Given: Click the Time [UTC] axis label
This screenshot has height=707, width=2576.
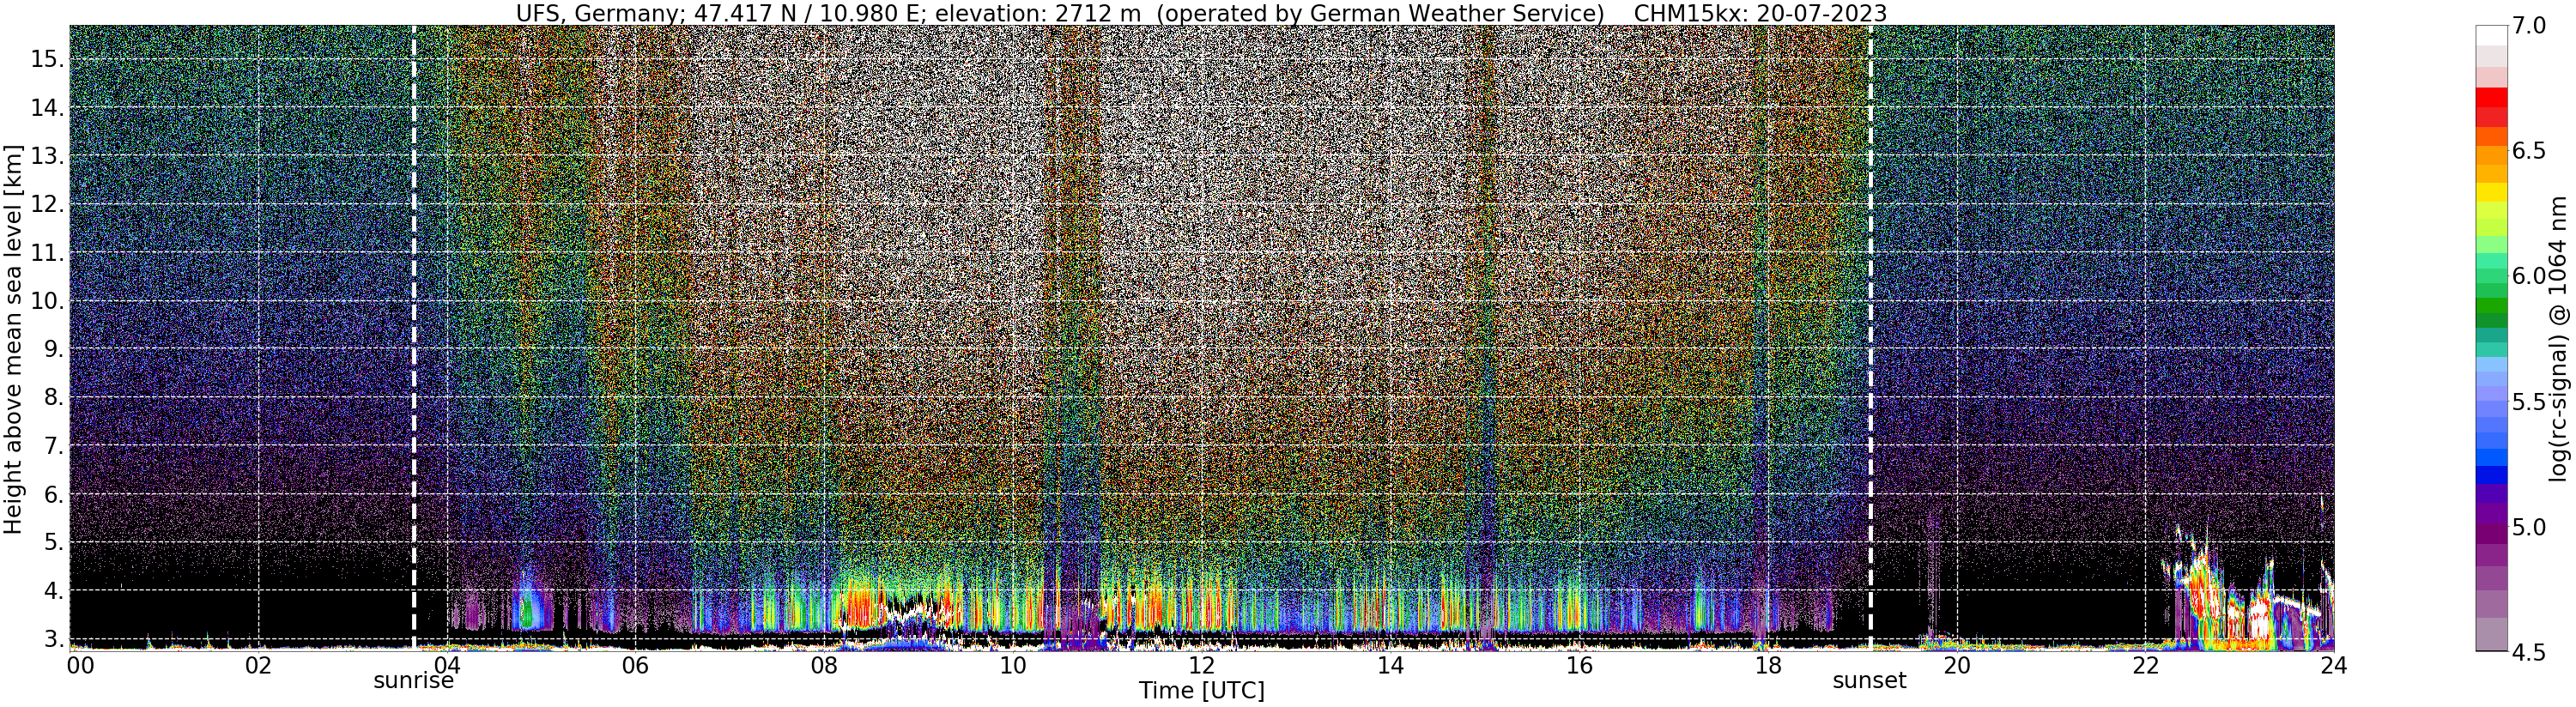Looking at the screenshot, I should coord(1201,691).
